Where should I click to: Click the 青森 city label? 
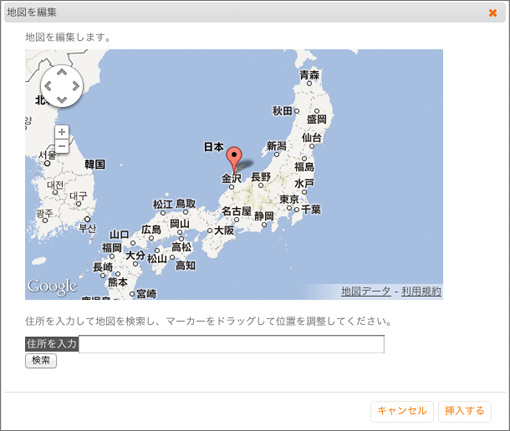[x=309, y=75]
